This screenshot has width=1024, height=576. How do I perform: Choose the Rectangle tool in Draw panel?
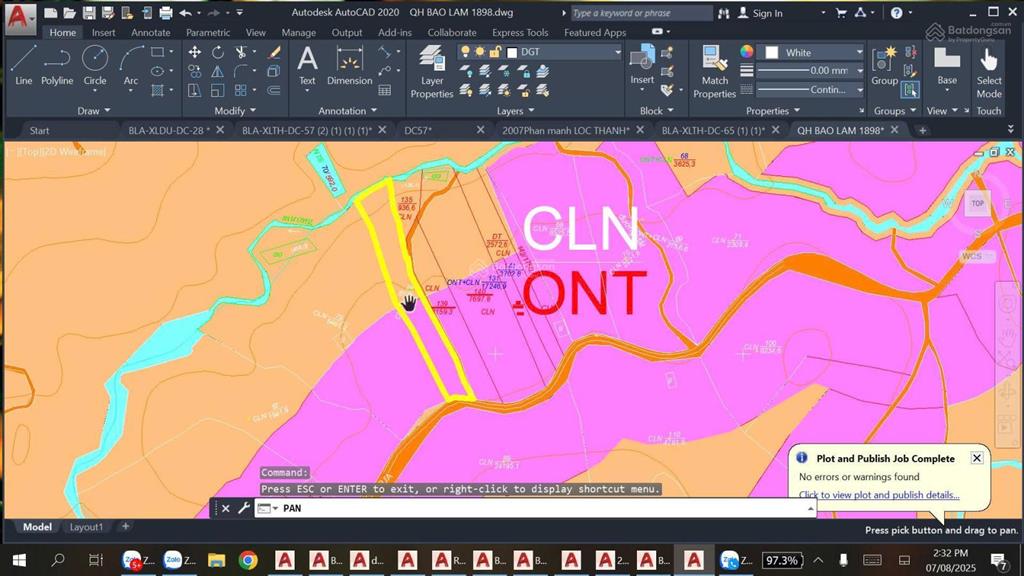click(157, 52)
